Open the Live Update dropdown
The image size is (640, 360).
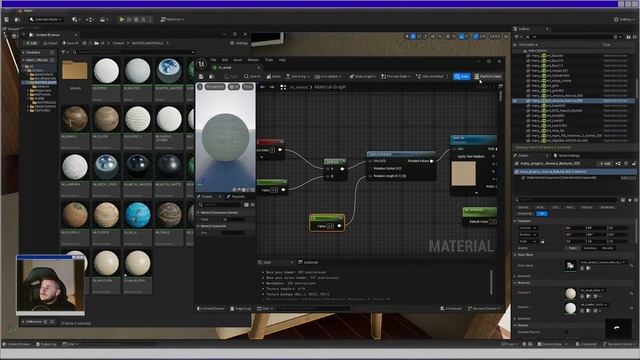tap(327, 76)
